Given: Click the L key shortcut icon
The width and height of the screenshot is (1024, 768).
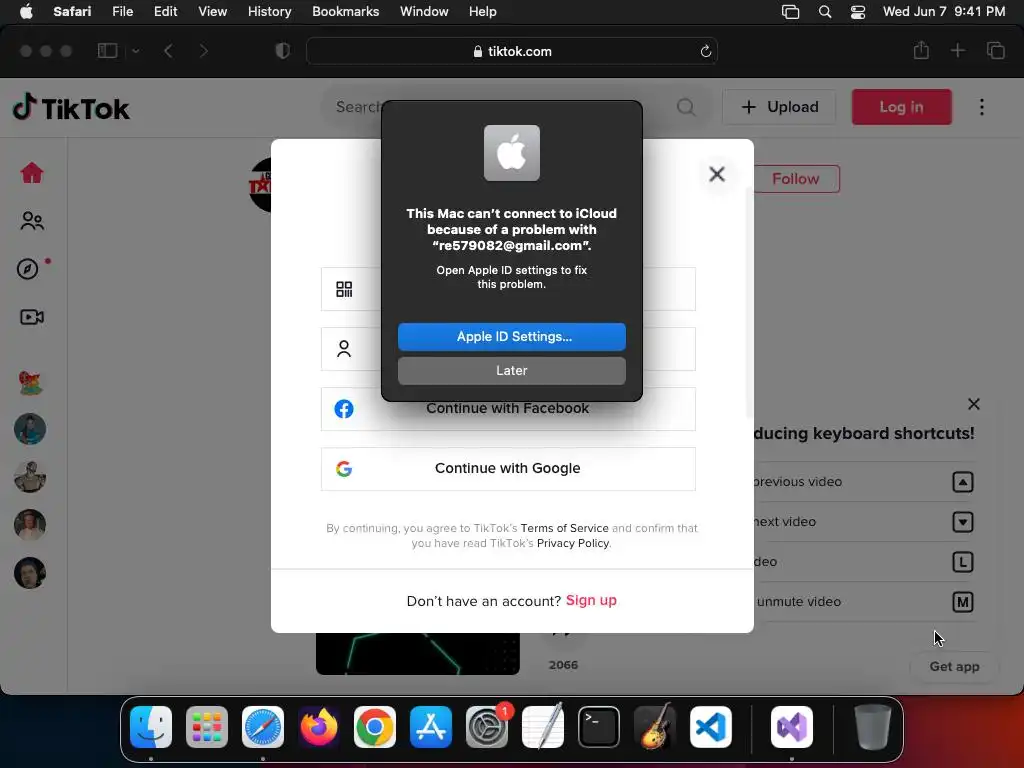Looking at the screenshot, I should click(x=963, y=562).
